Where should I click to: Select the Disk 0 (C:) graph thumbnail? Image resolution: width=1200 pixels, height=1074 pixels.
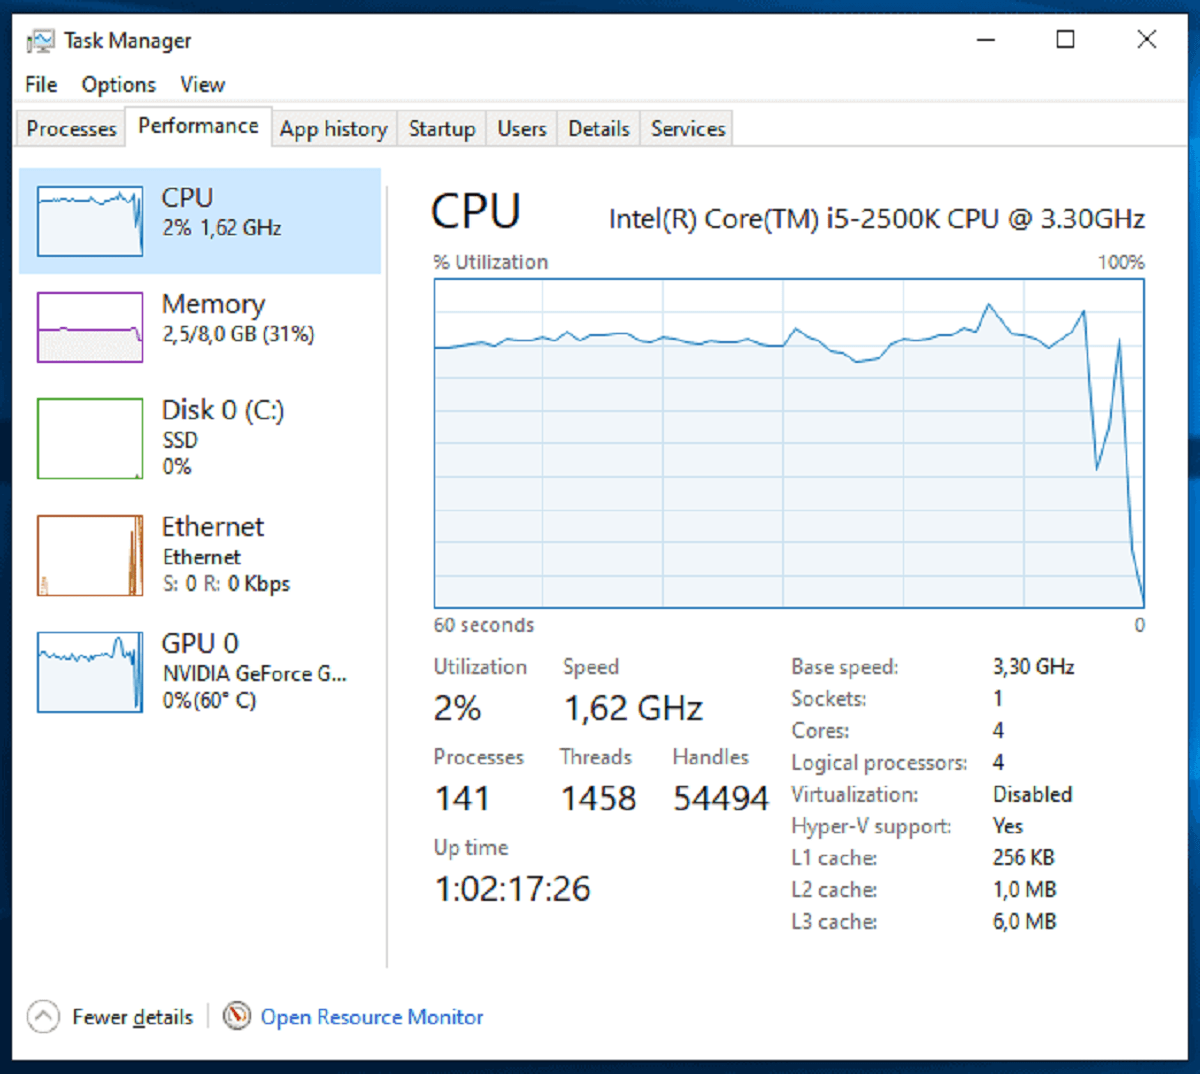(x=89, y=437)
